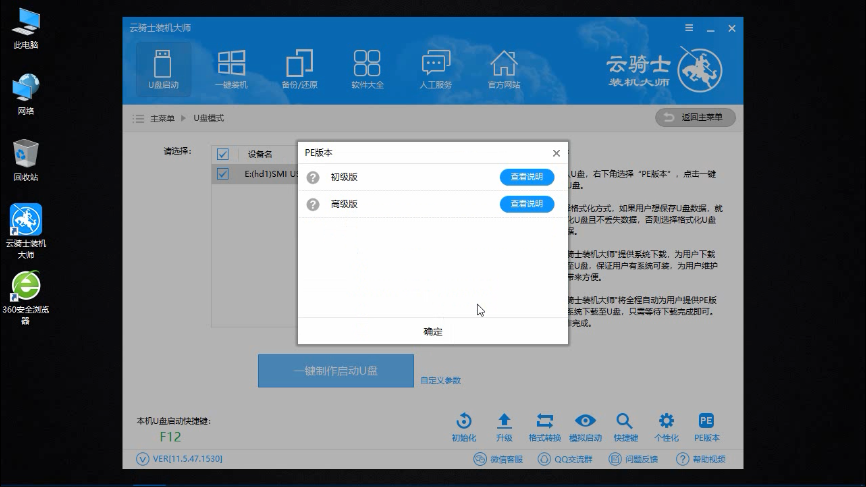The height and width of the screenshot is (487, 866).
Task: Open 帮助视频 in the status bar
Action: 701,459
